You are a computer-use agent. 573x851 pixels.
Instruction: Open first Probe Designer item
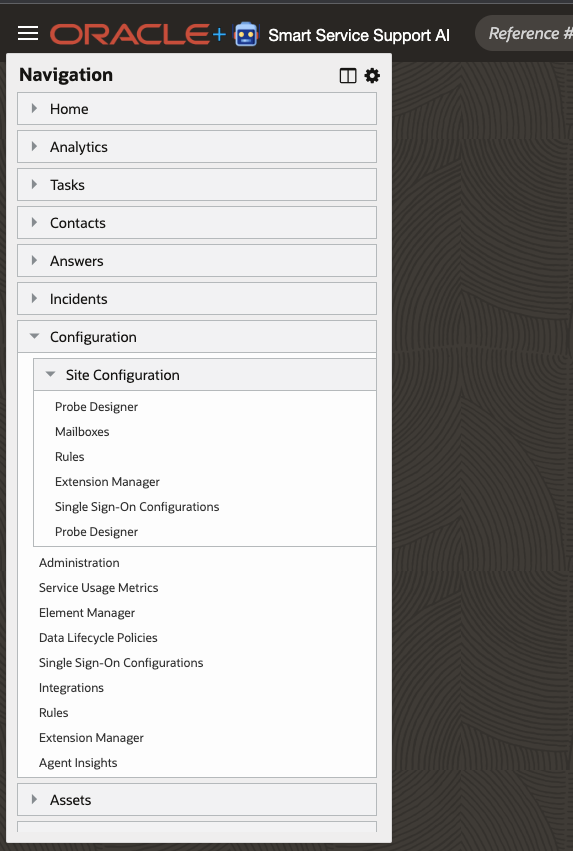tap(96, 407)
